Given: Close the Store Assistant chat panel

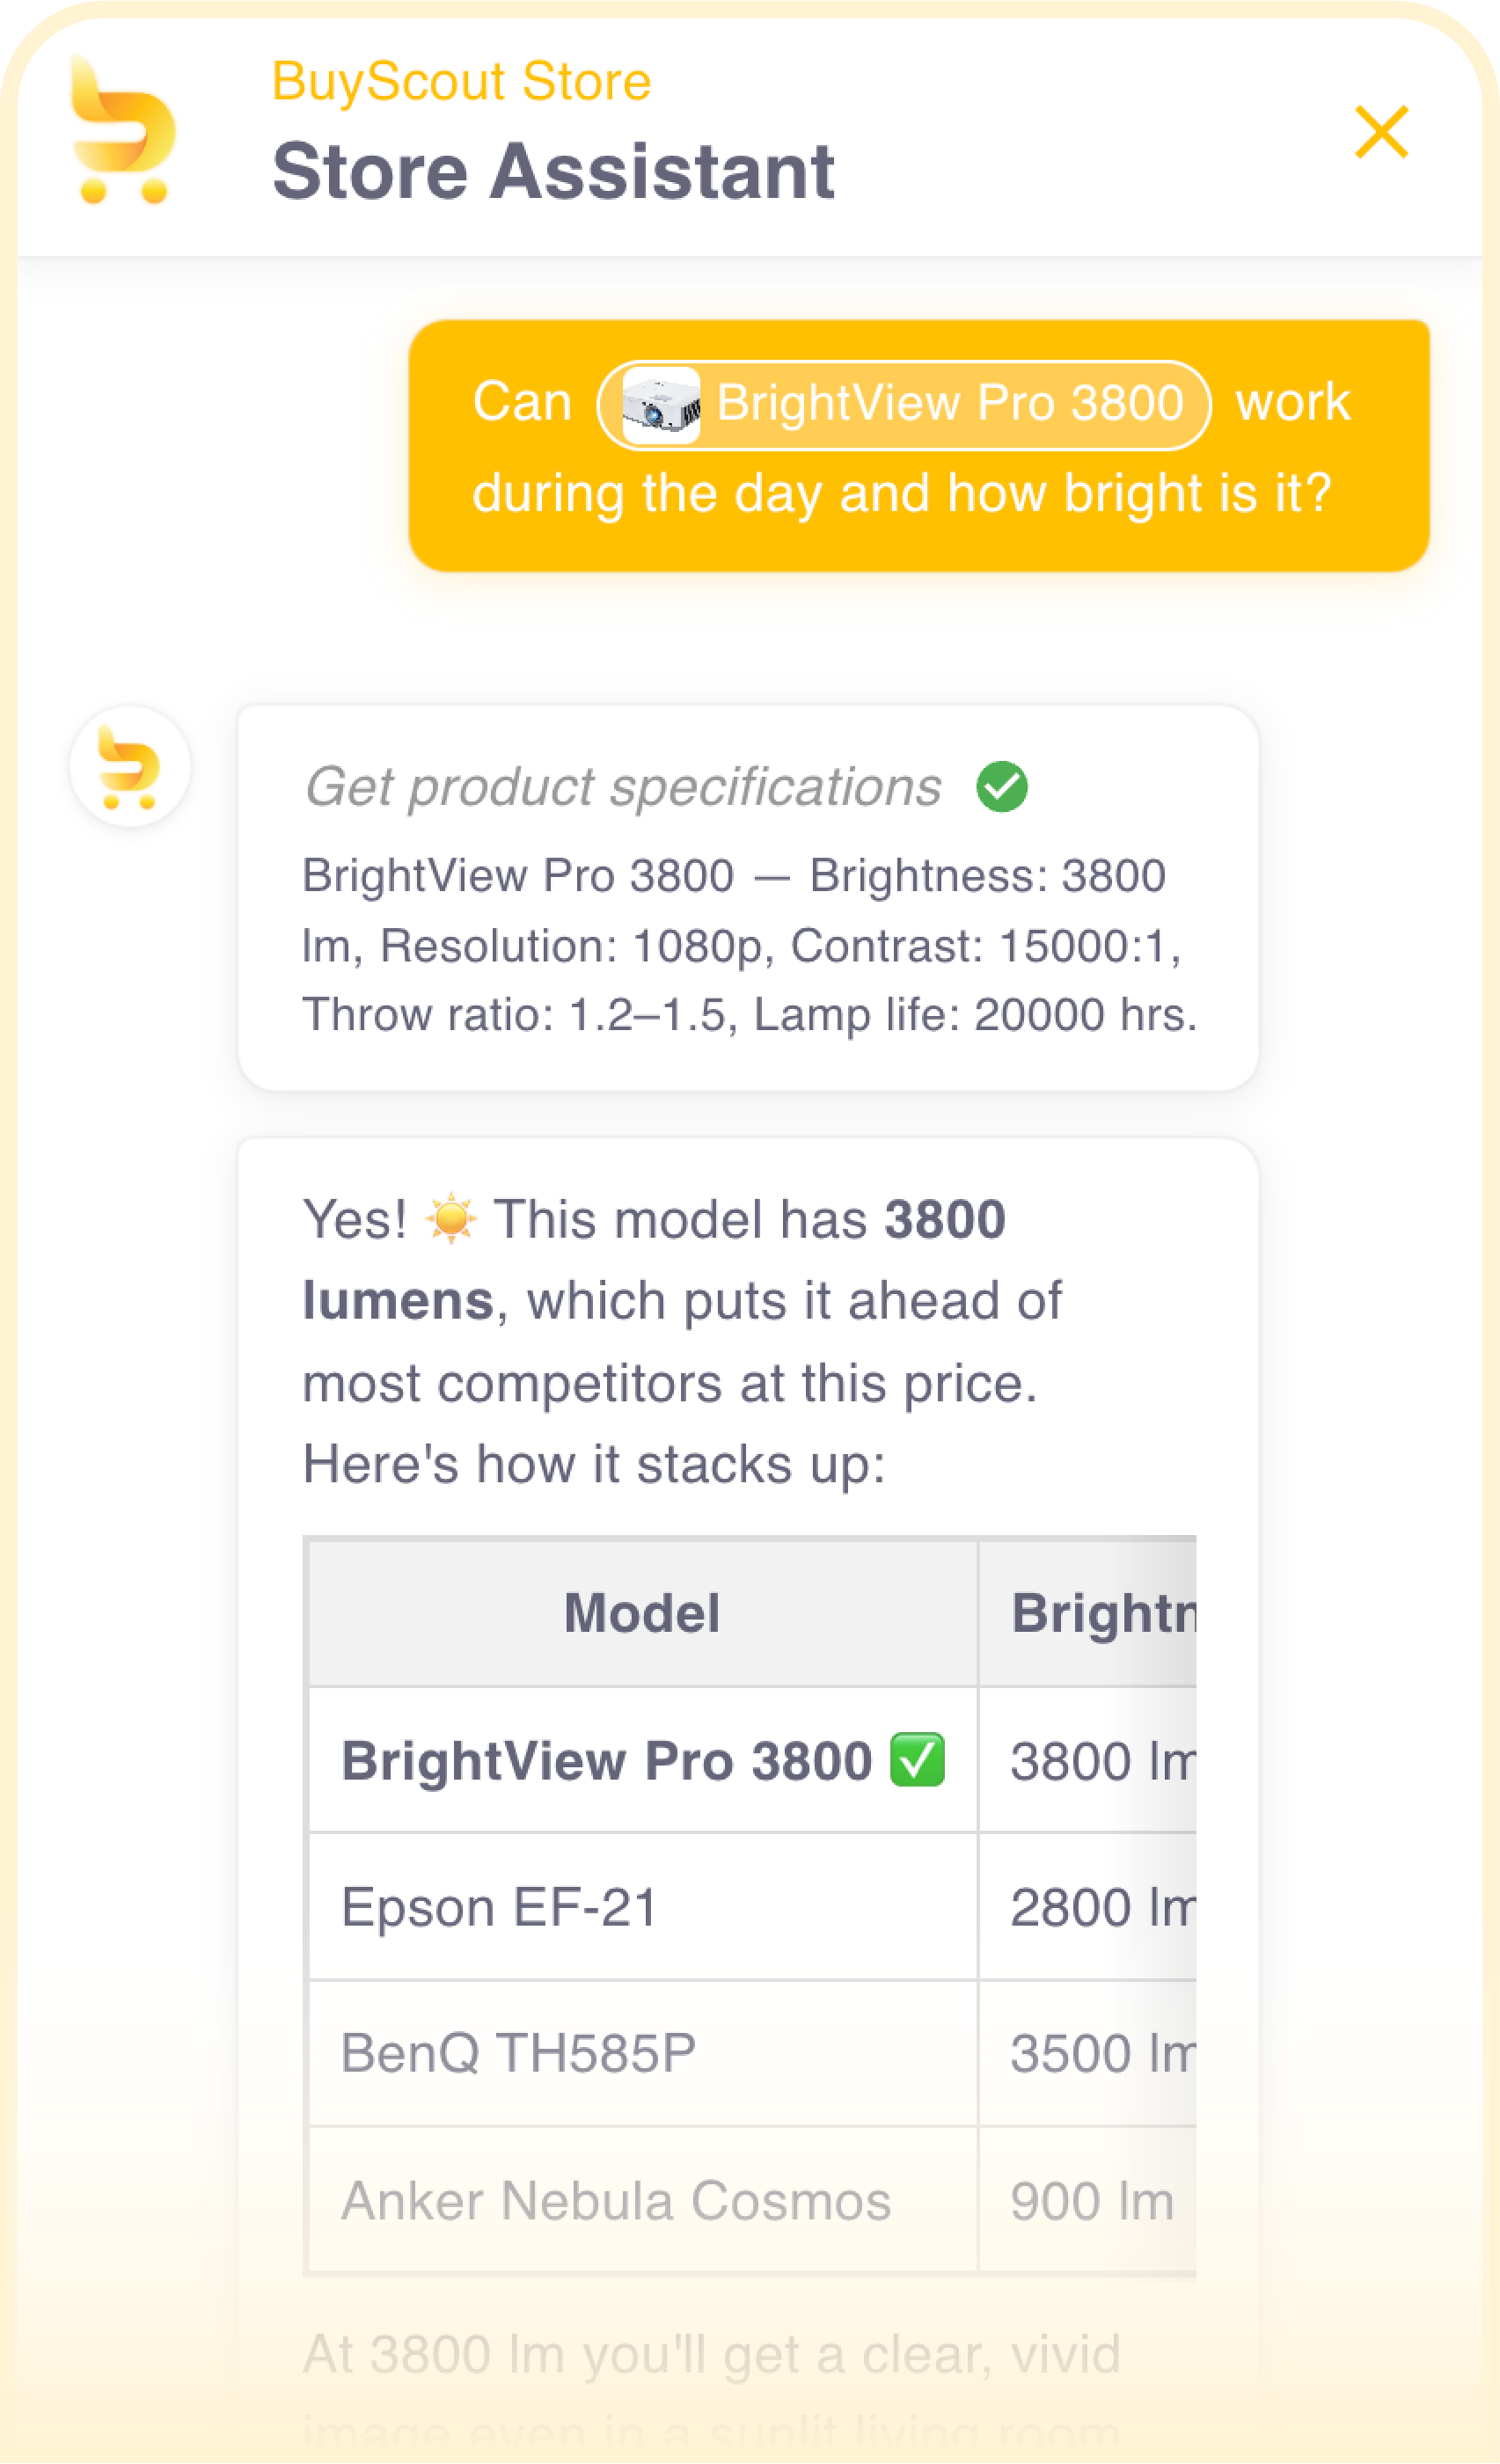Looking at the screenshot, I should pos(1381,132).
